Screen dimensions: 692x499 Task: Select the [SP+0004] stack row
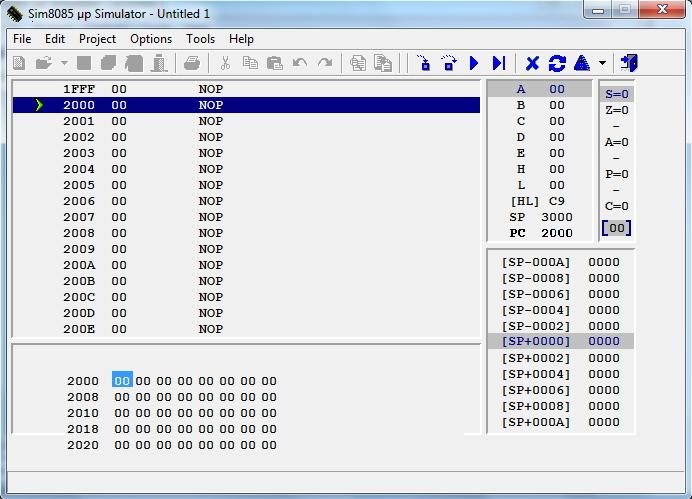click(x=560, y=374)
